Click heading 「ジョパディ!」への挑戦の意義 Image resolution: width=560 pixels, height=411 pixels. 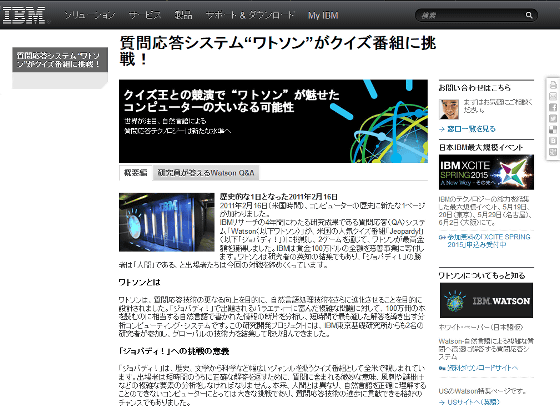point(174,351)
